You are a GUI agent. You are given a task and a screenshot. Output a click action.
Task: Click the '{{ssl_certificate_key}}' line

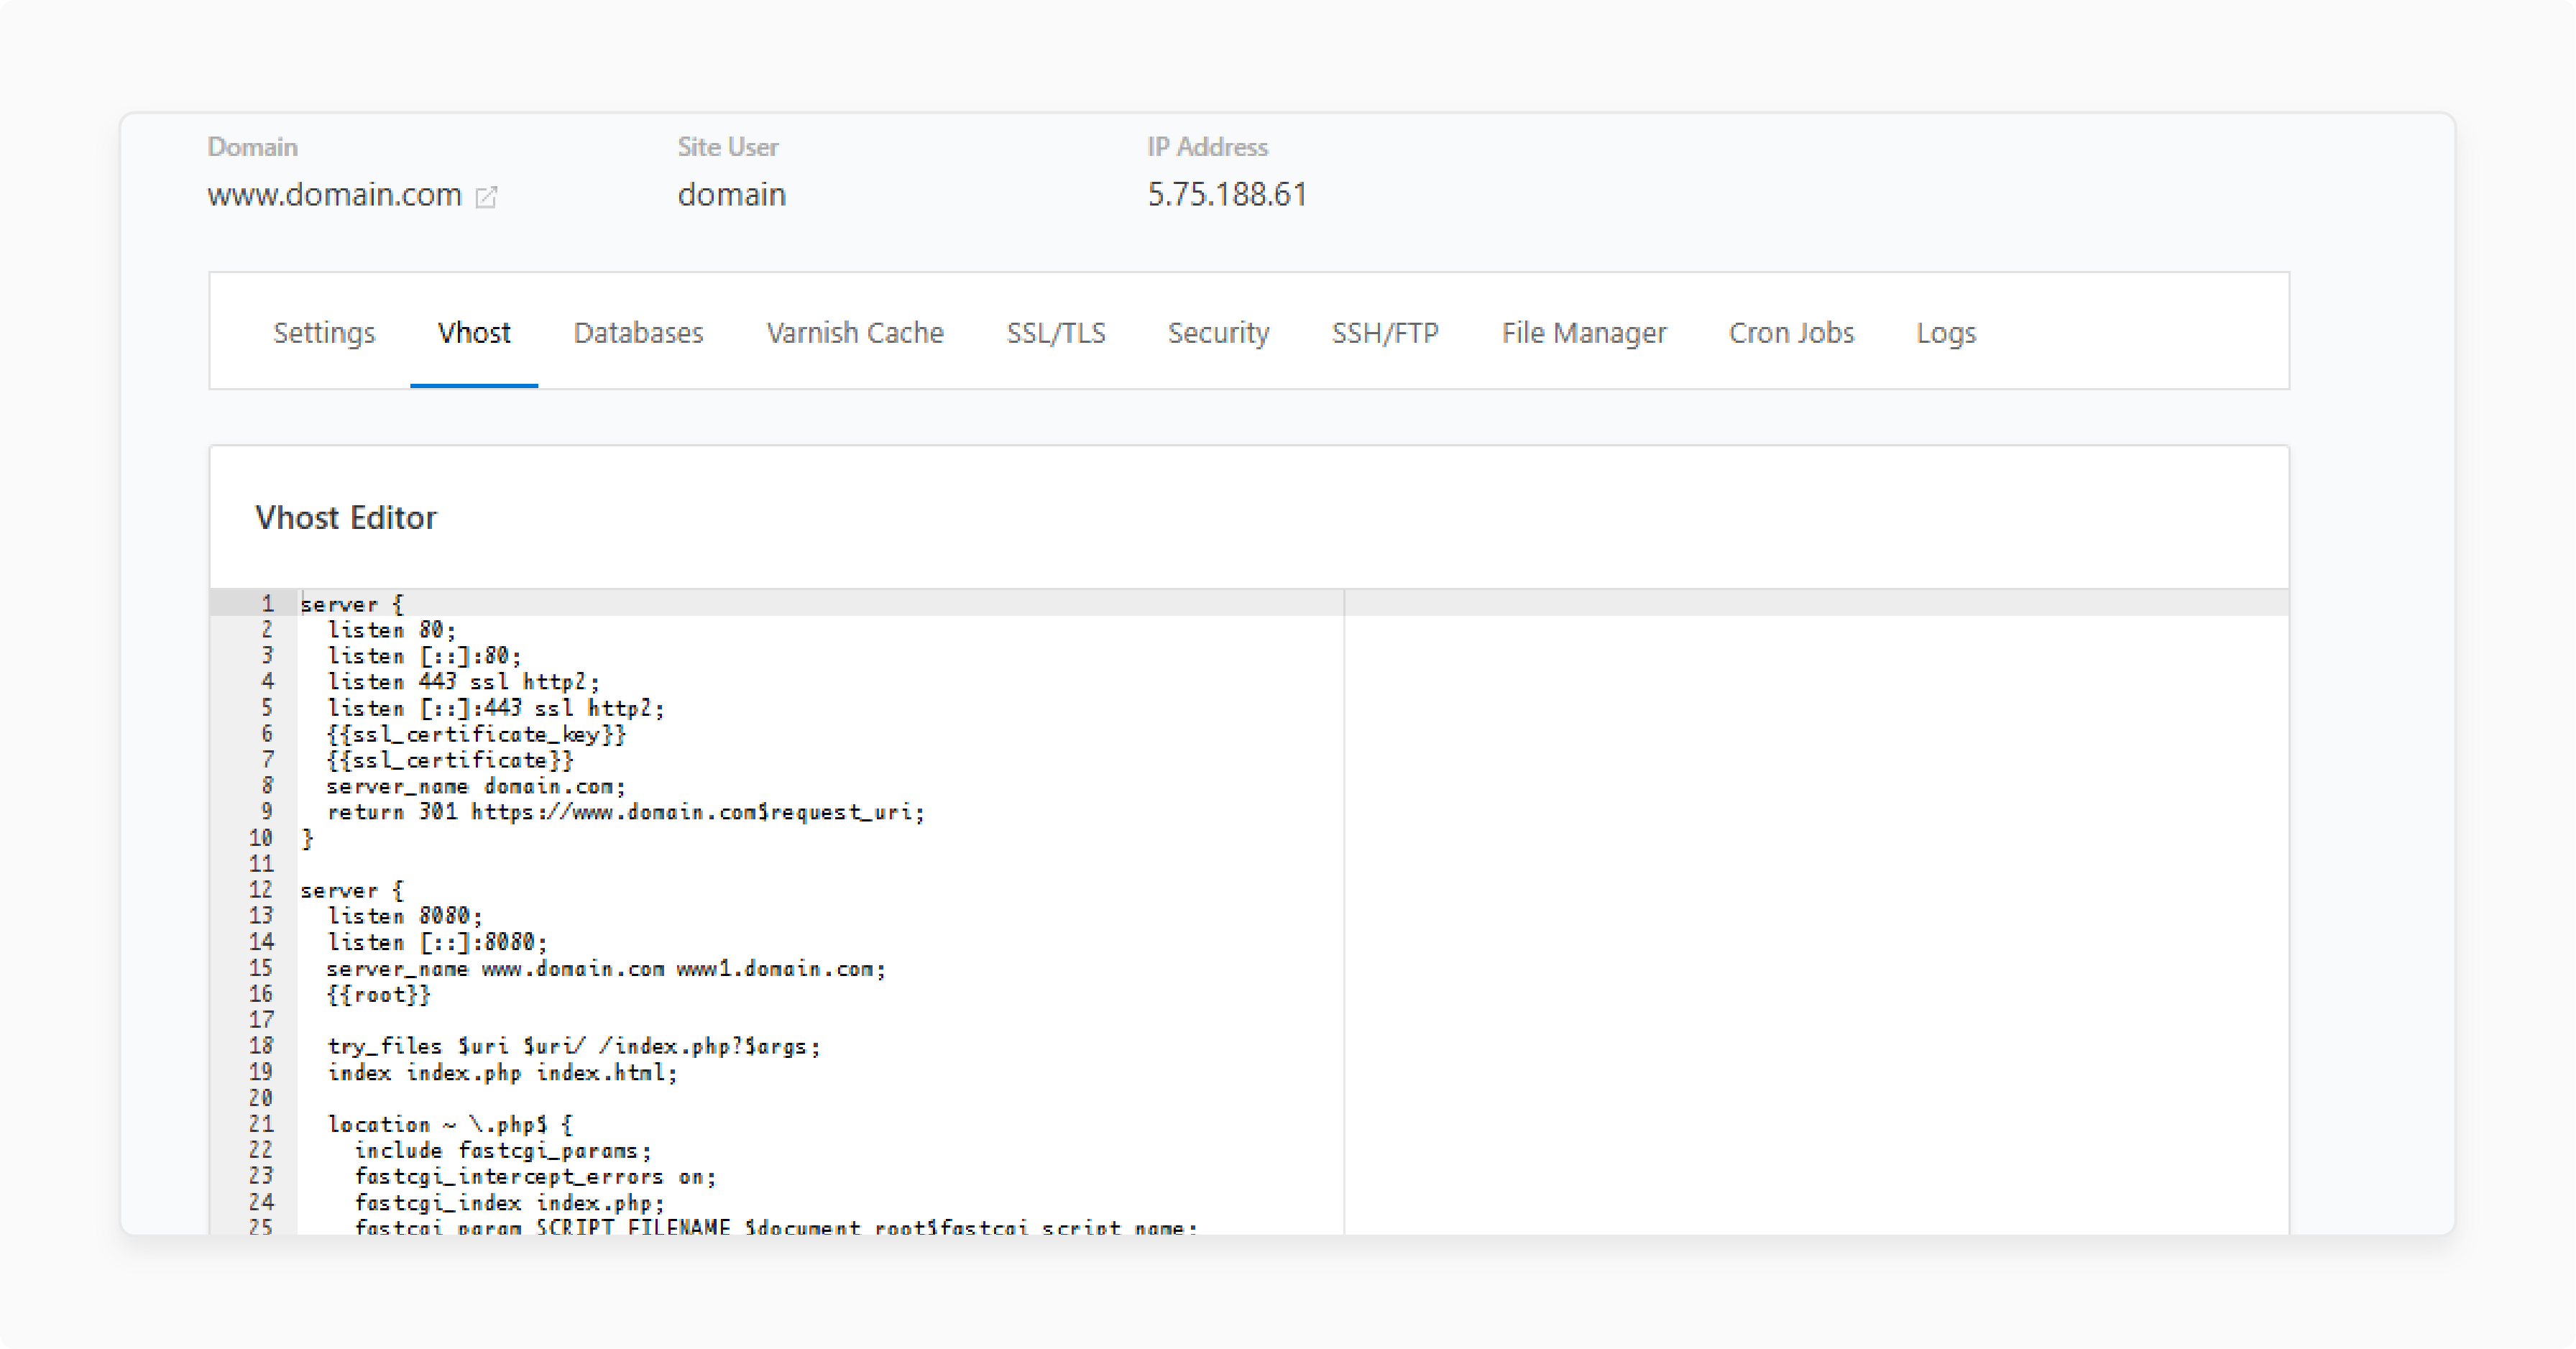(477, 734)
